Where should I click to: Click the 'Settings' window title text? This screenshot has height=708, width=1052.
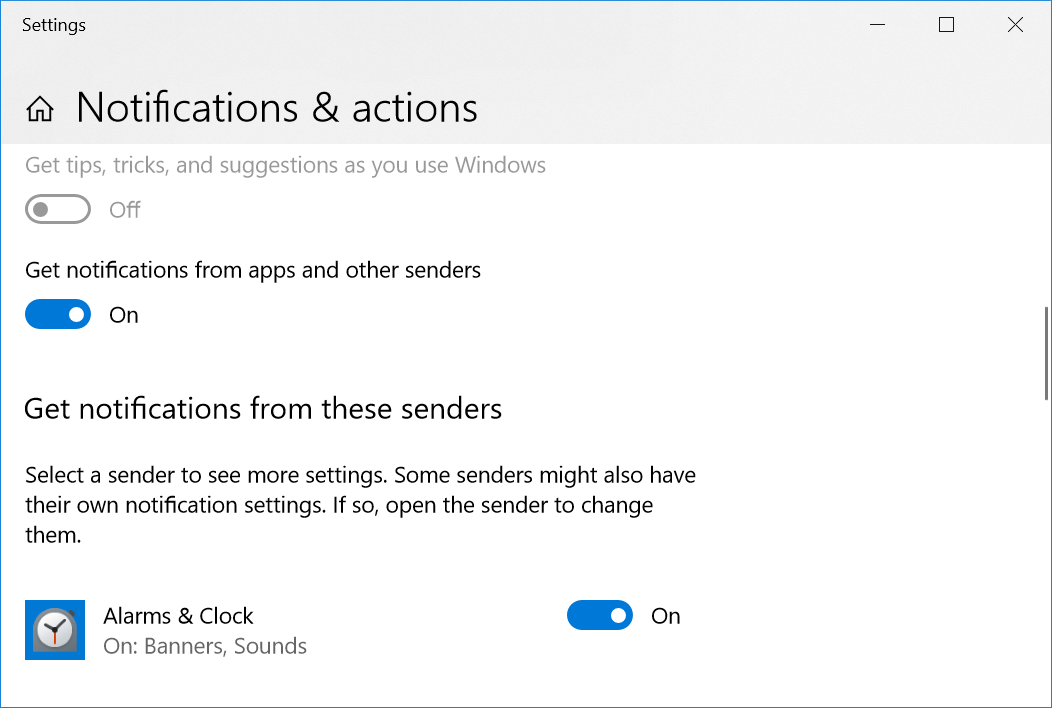coord(54,25)
